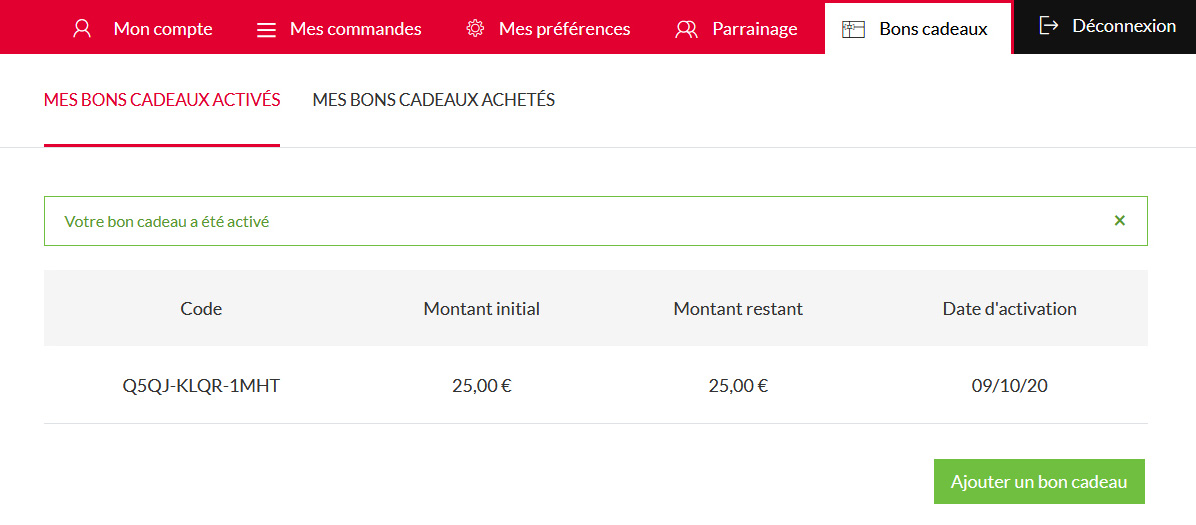Click the Date d'activation column header
Viewport: 1196px width, 525px height.
1010,309
